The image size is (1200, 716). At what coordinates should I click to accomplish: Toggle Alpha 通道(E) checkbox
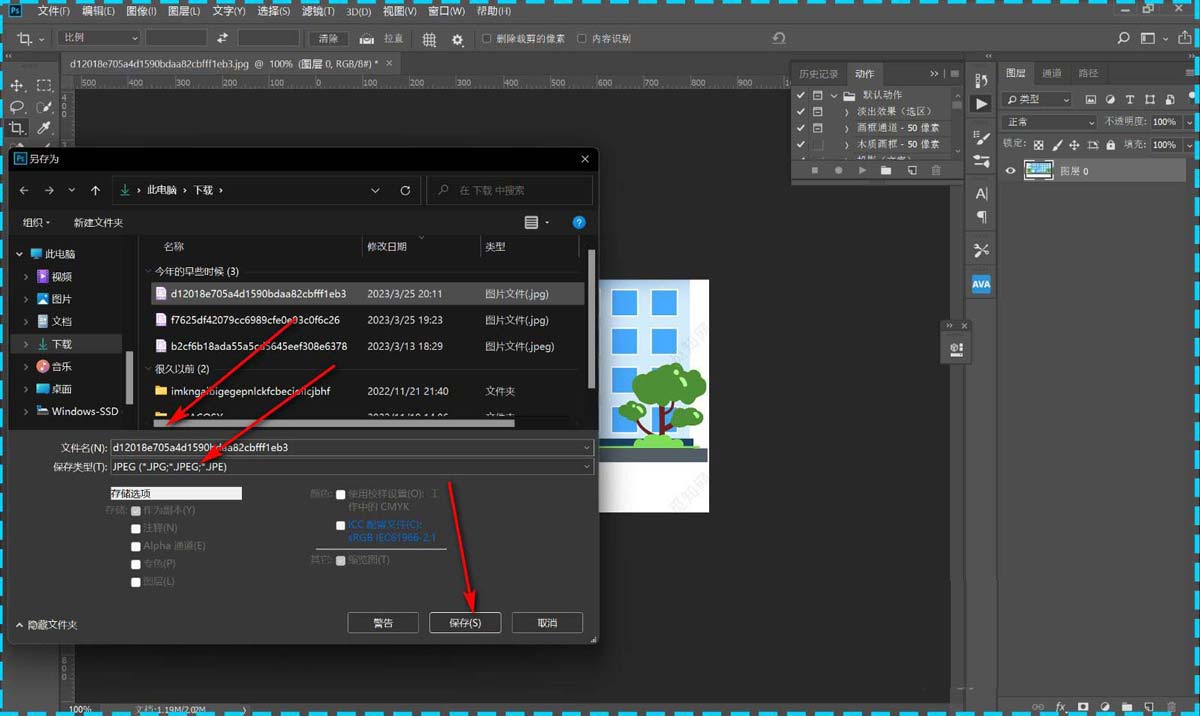click(136, 546)
